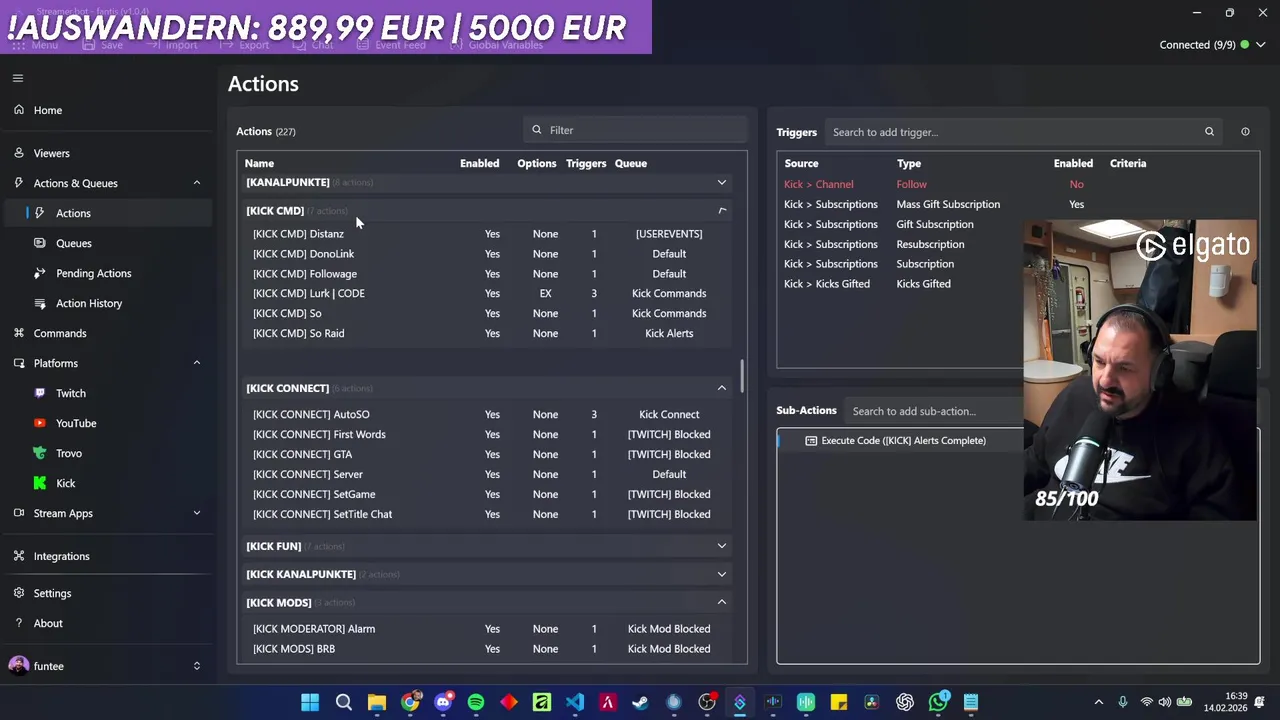
Task: Collapse the Platforms sidebar section
Action: click(x=197, y=363)
